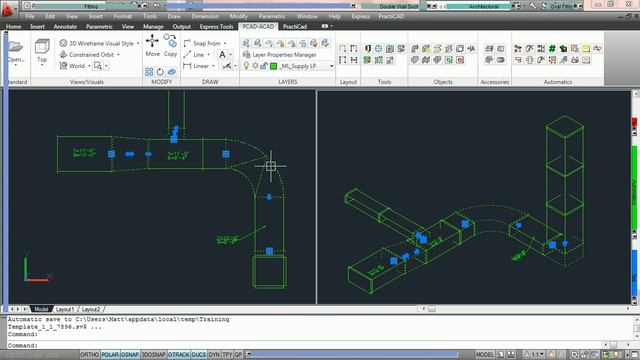Click the zoom window magnifier icon
The image size is (640, 360).
tap(98, 65)
